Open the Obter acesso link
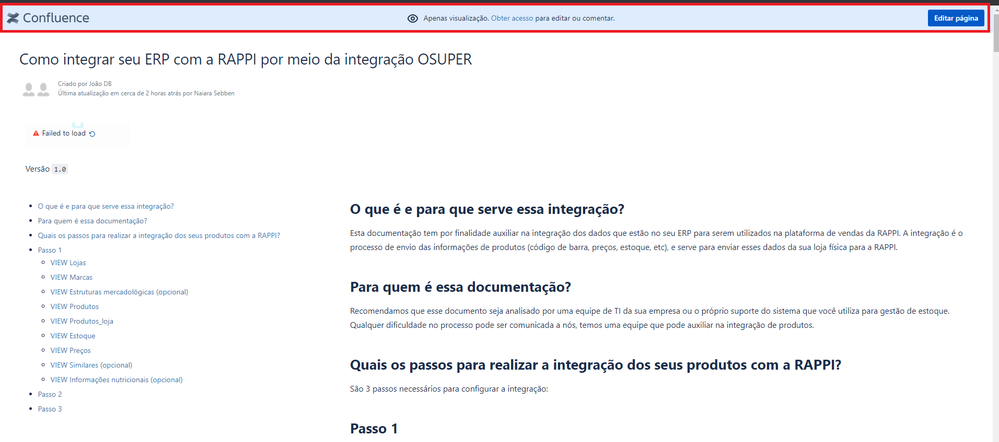Image resolution: width=999 pixels, height=442 pixels. [512, 18]
